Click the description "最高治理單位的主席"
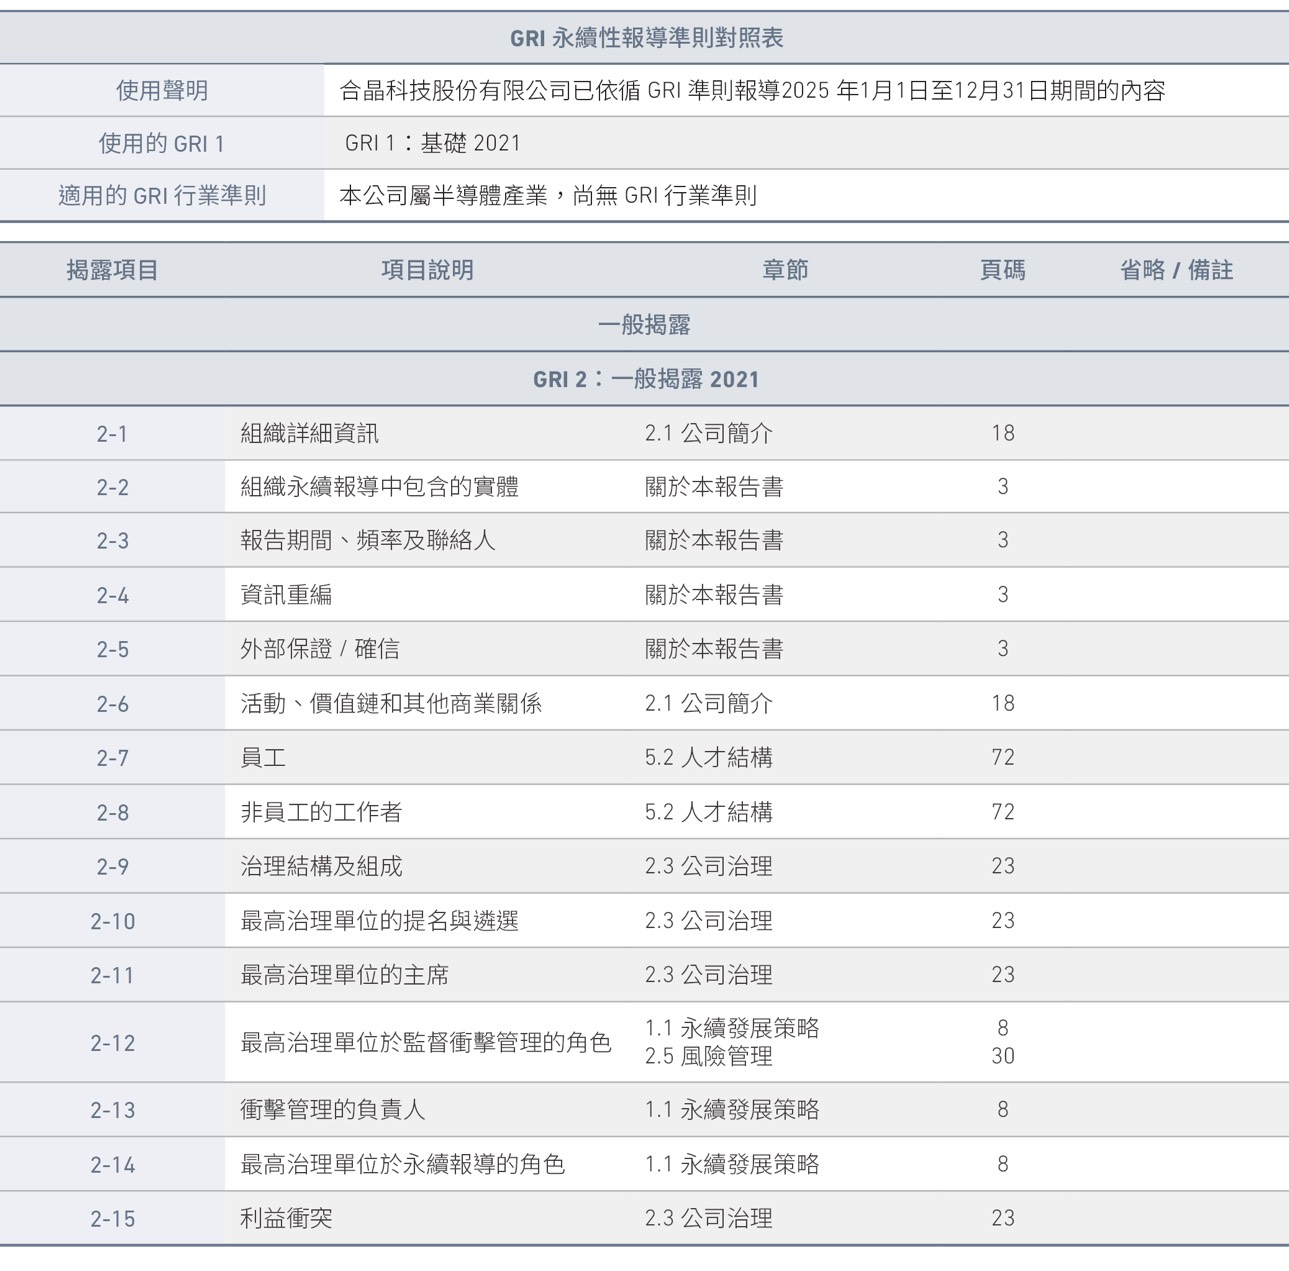 tap(345, 975)
